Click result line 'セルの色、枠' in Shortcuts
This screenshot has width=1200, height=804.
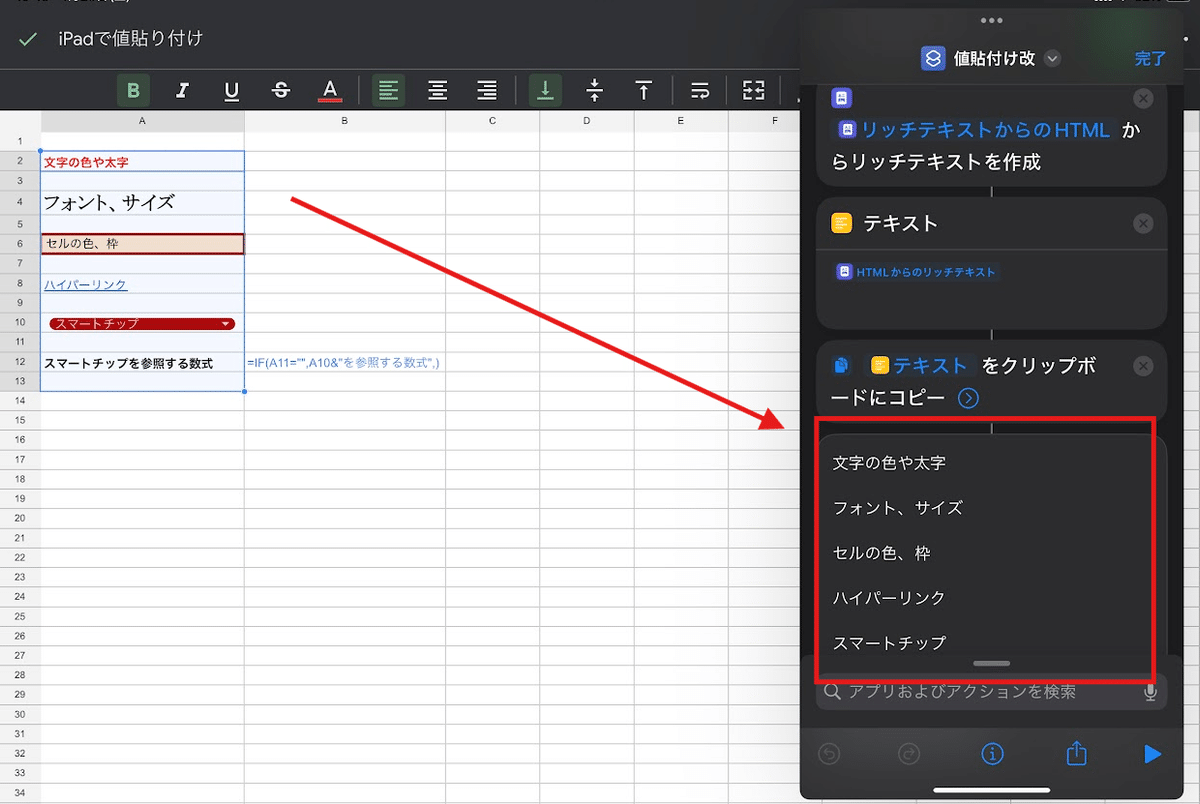(882, 553)
